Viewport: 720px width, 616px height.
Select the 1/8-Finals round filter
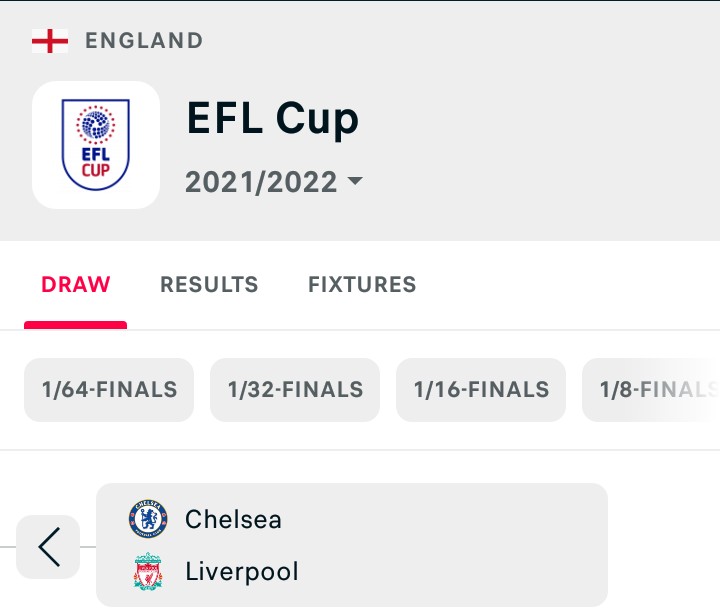[651, 390]
